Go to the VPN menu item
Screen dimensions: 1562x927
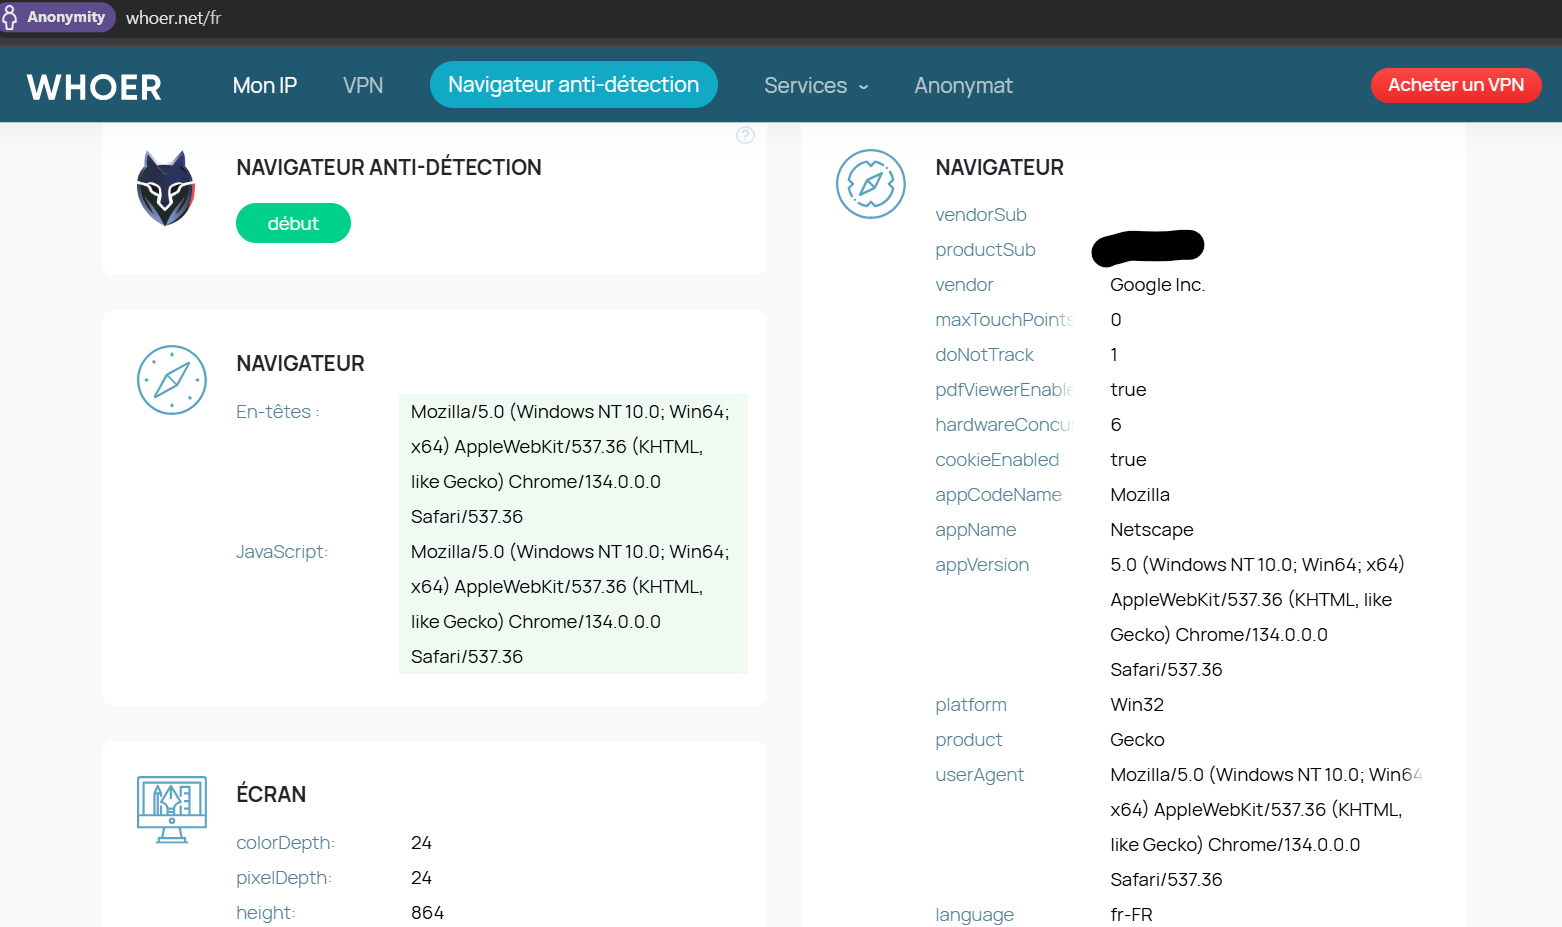coord(362,86)
